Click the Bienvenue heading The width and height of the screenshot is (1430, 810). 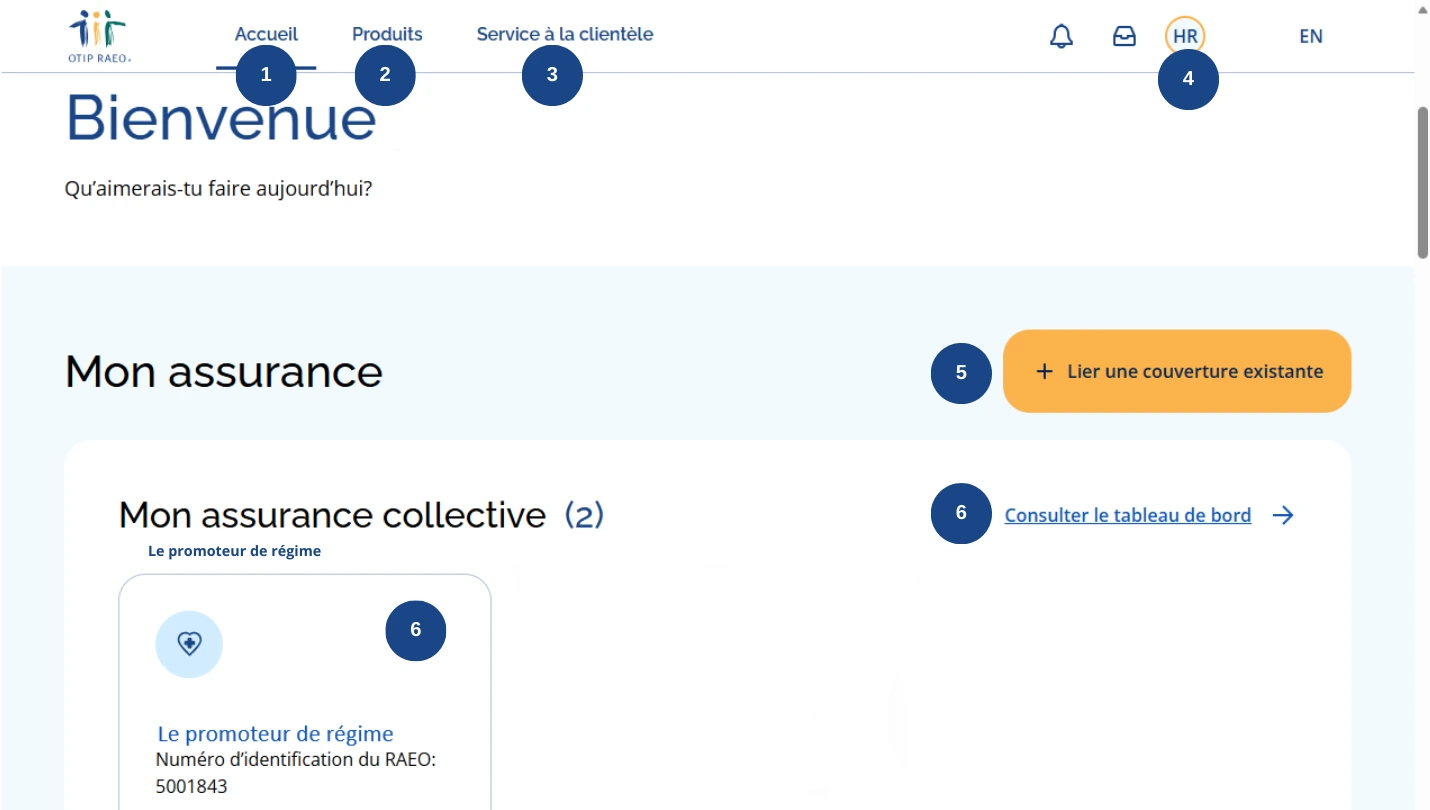click(x=221, y=117)
